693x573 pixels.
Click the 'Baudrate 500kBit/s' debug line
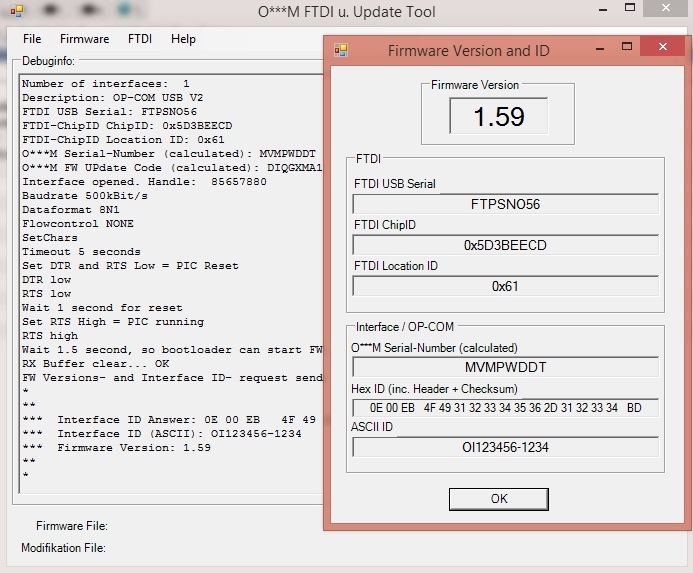tap(85, 196)
